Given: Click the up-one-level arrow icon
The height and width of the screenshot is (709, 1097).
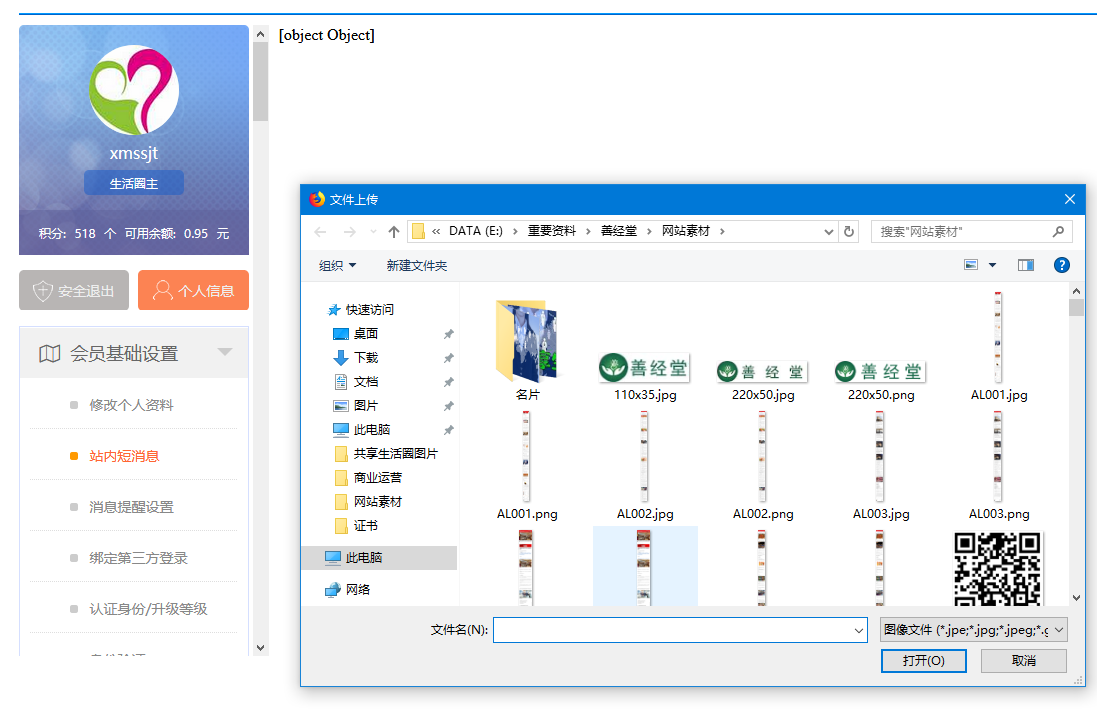Looking at the screenshot, I should pos(394,232).
